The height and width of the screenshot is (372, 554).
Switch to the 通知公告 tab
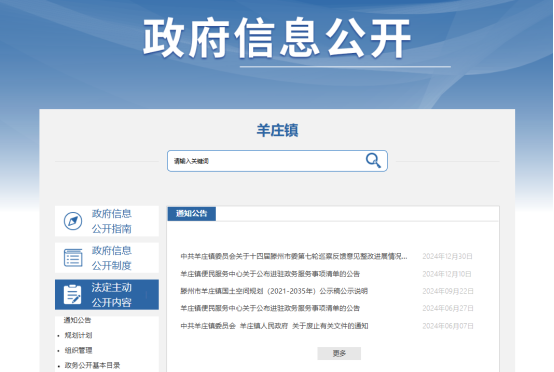coord(191,214)
